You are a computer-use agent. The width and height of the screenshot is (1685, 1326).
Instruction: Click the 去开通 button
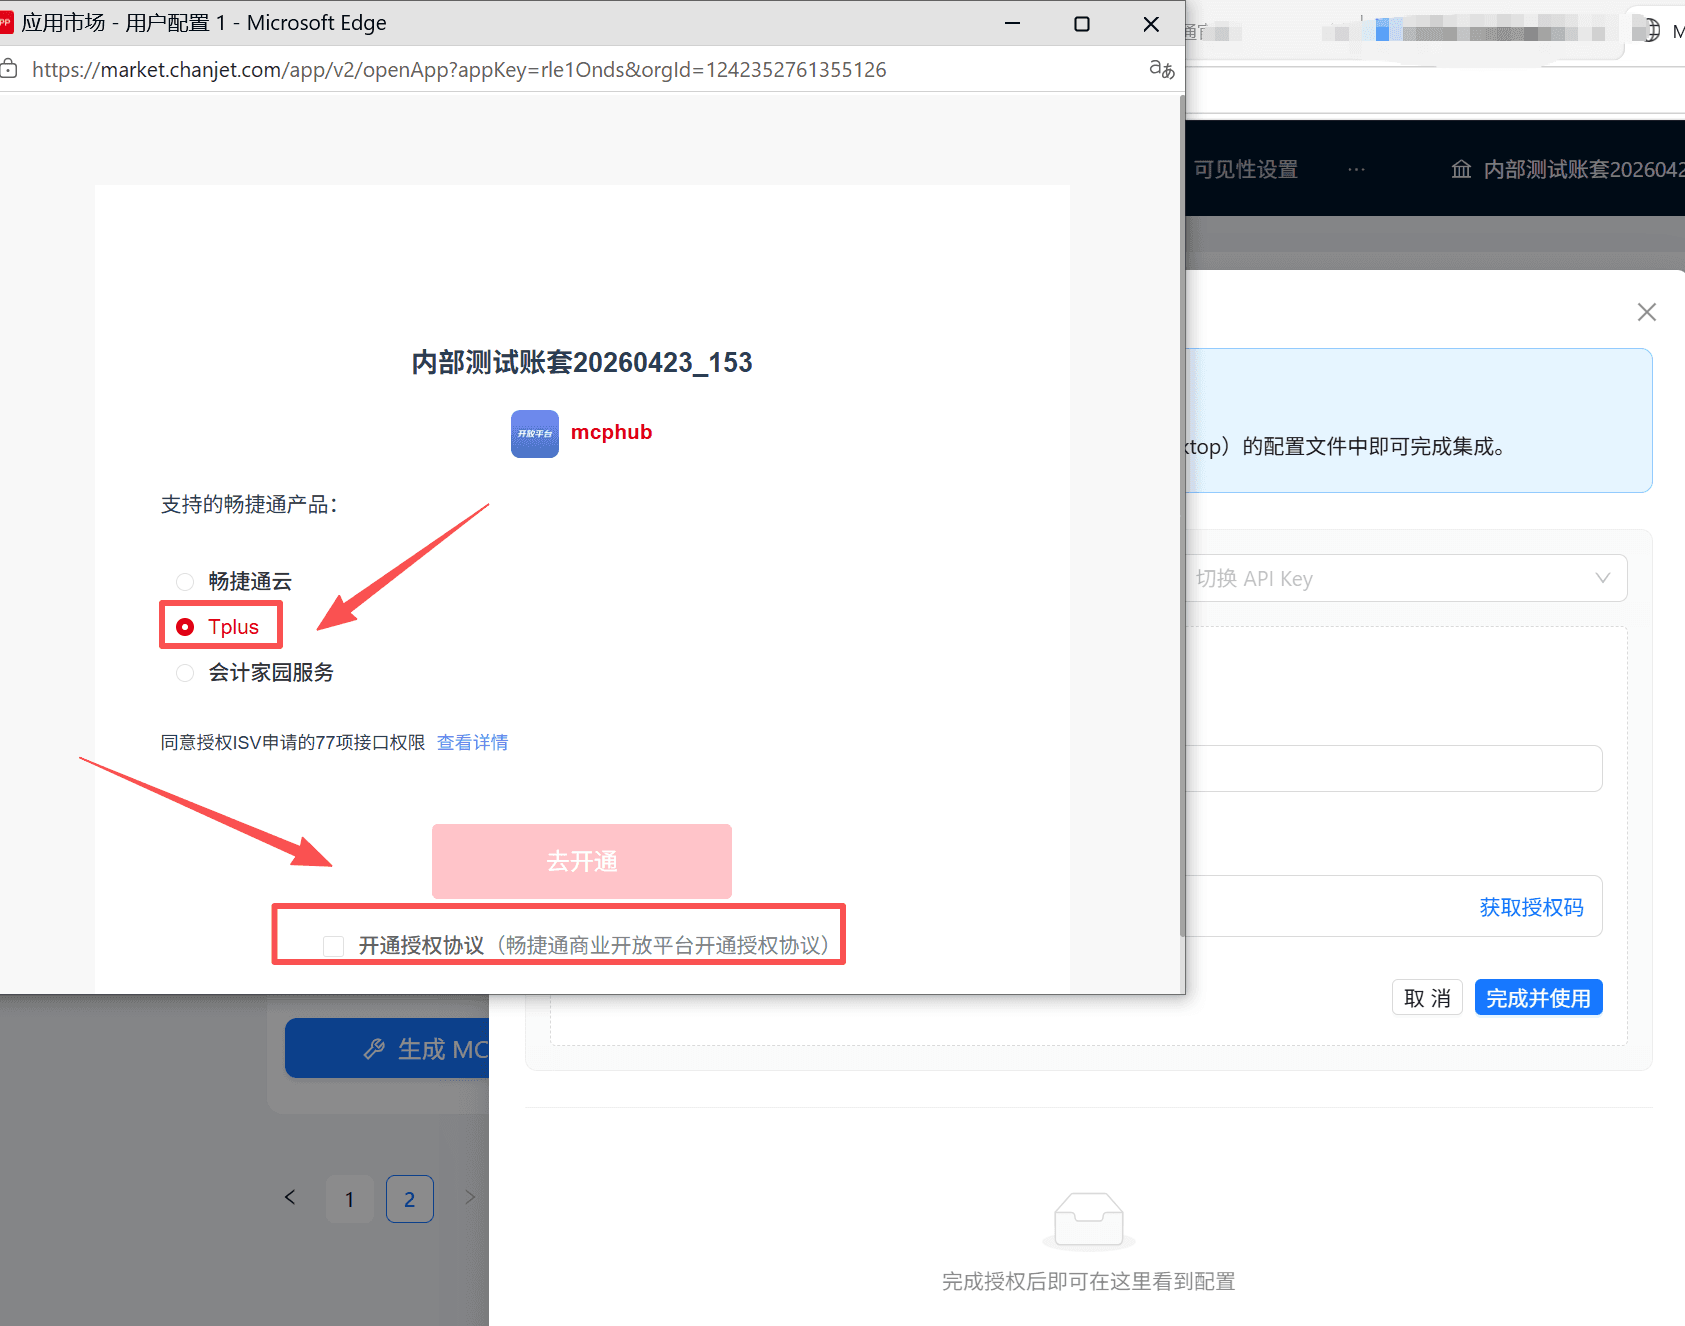point(582,861)
